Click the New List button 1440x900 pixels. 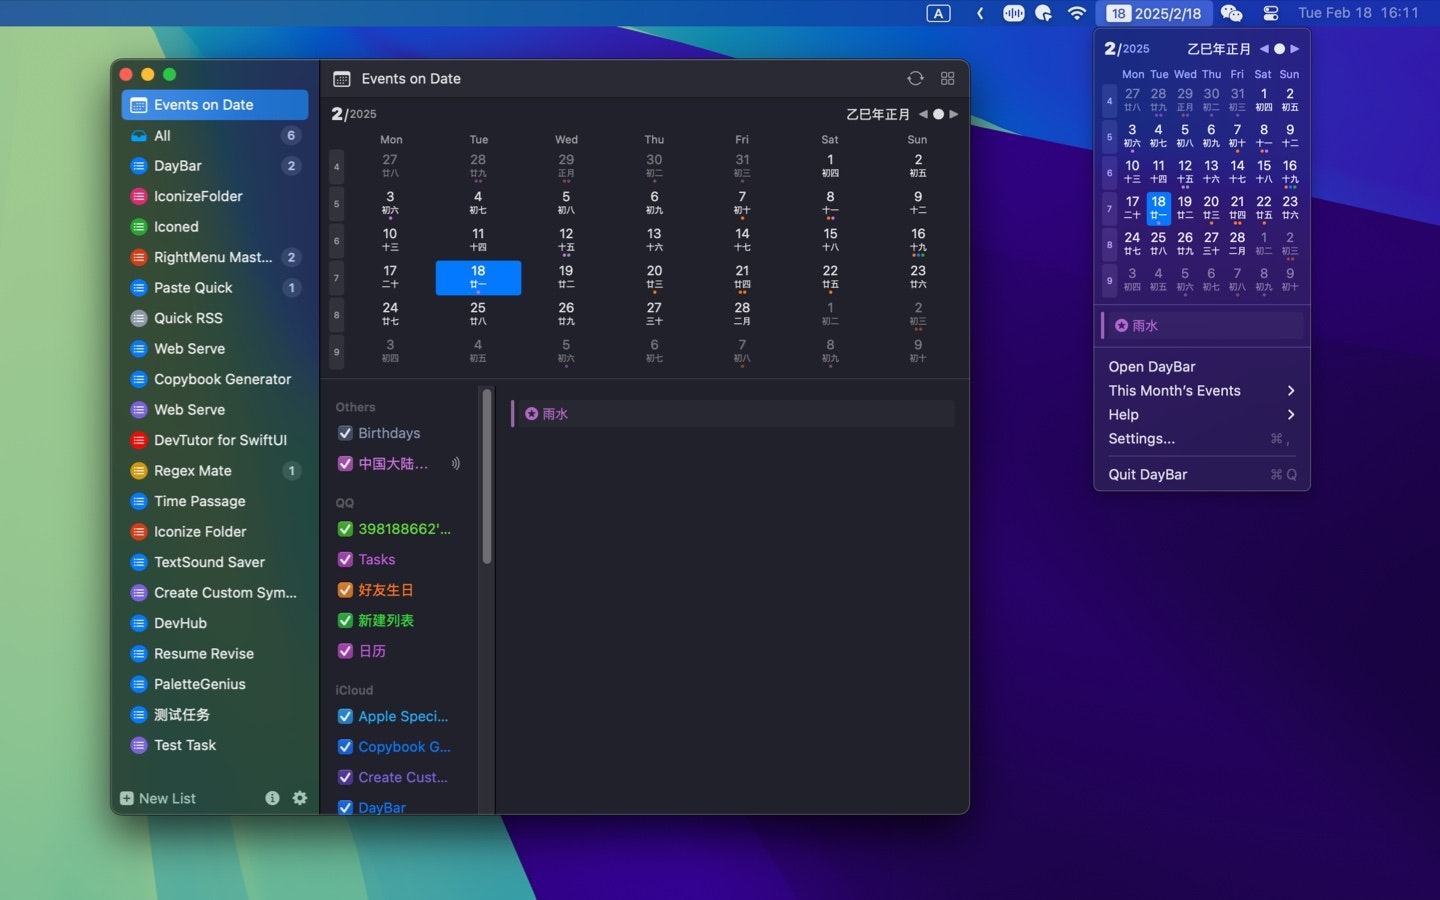tap(158, 798)
